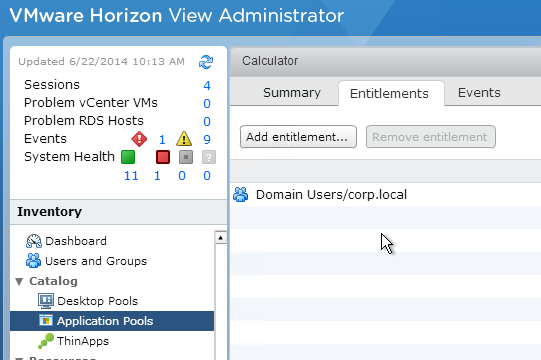Viewport: 541px width, 360px height.
Task: Collapse the Catalog tree section
Action: [x=19, y=282]
